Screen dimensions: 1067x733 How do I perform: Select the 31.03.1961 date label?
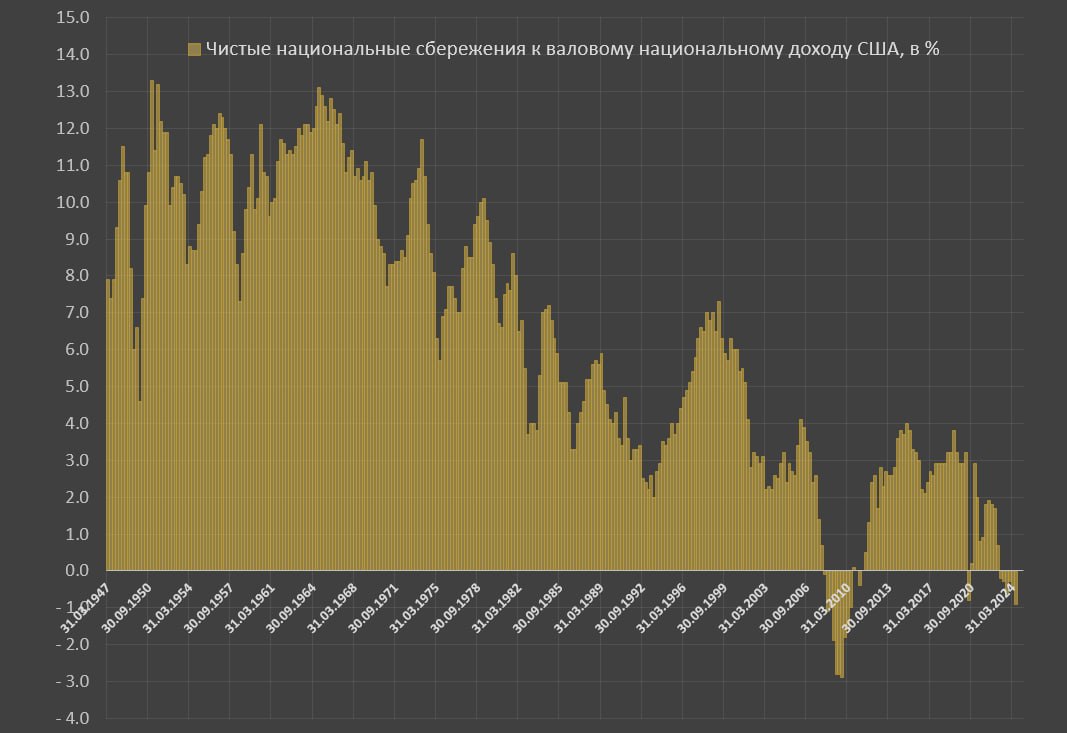pyautogui.click(x=251, y=604)
